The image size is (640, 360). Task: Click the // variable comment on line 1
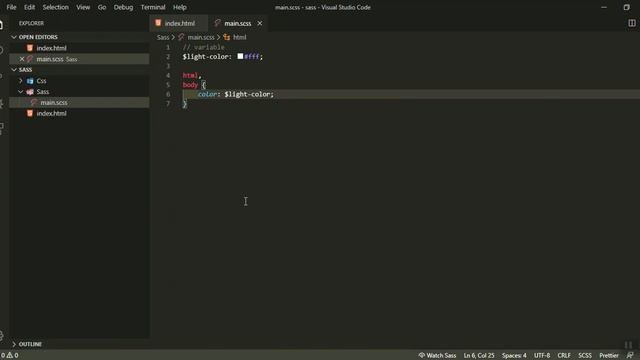tap(203, 47)
